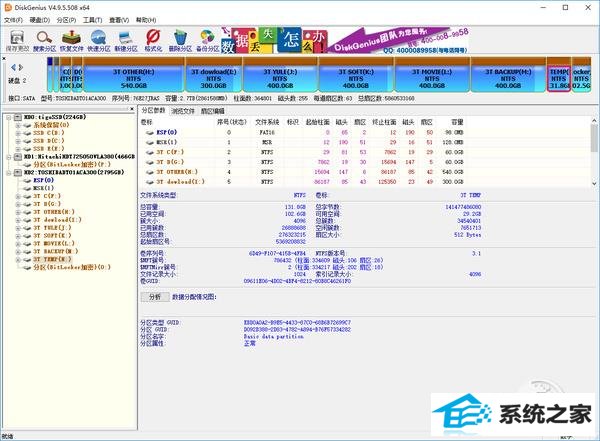Select the 3T C(F:) row in partition table
The image size is (600, 441).
(302, 152)
